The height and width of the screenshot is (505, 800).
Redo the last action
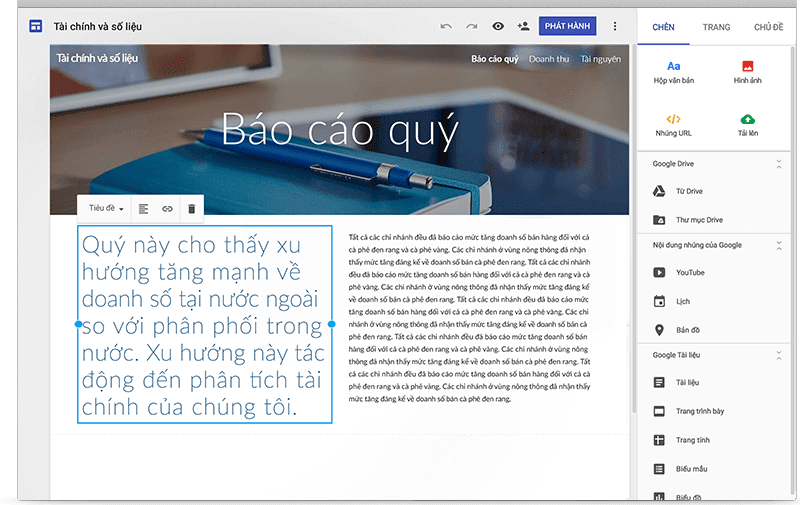pyautogui.click(x=472, y=27)
